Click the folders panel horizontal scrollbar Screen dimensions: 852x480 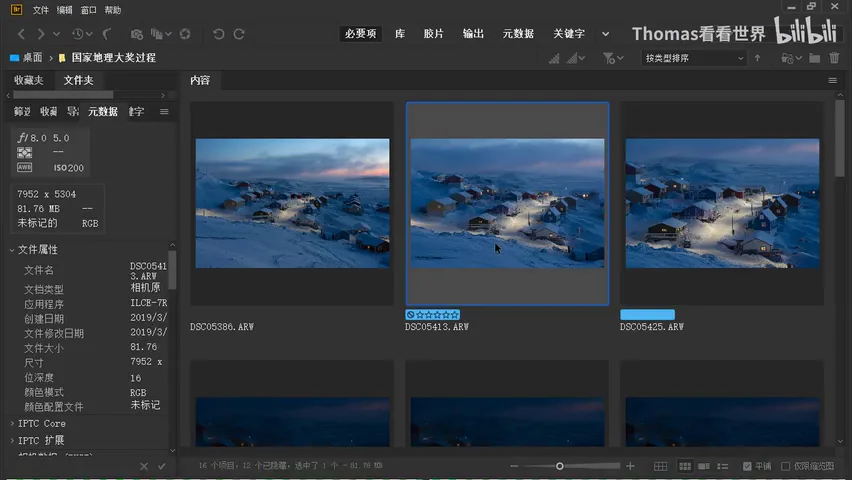63,95
